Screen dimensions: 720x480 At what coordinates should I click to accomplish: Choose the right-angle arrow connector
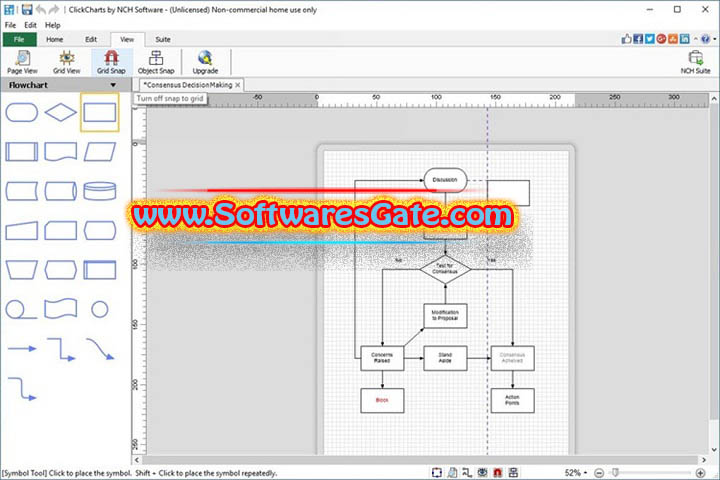pyautogui.click(x=61, y=350)
